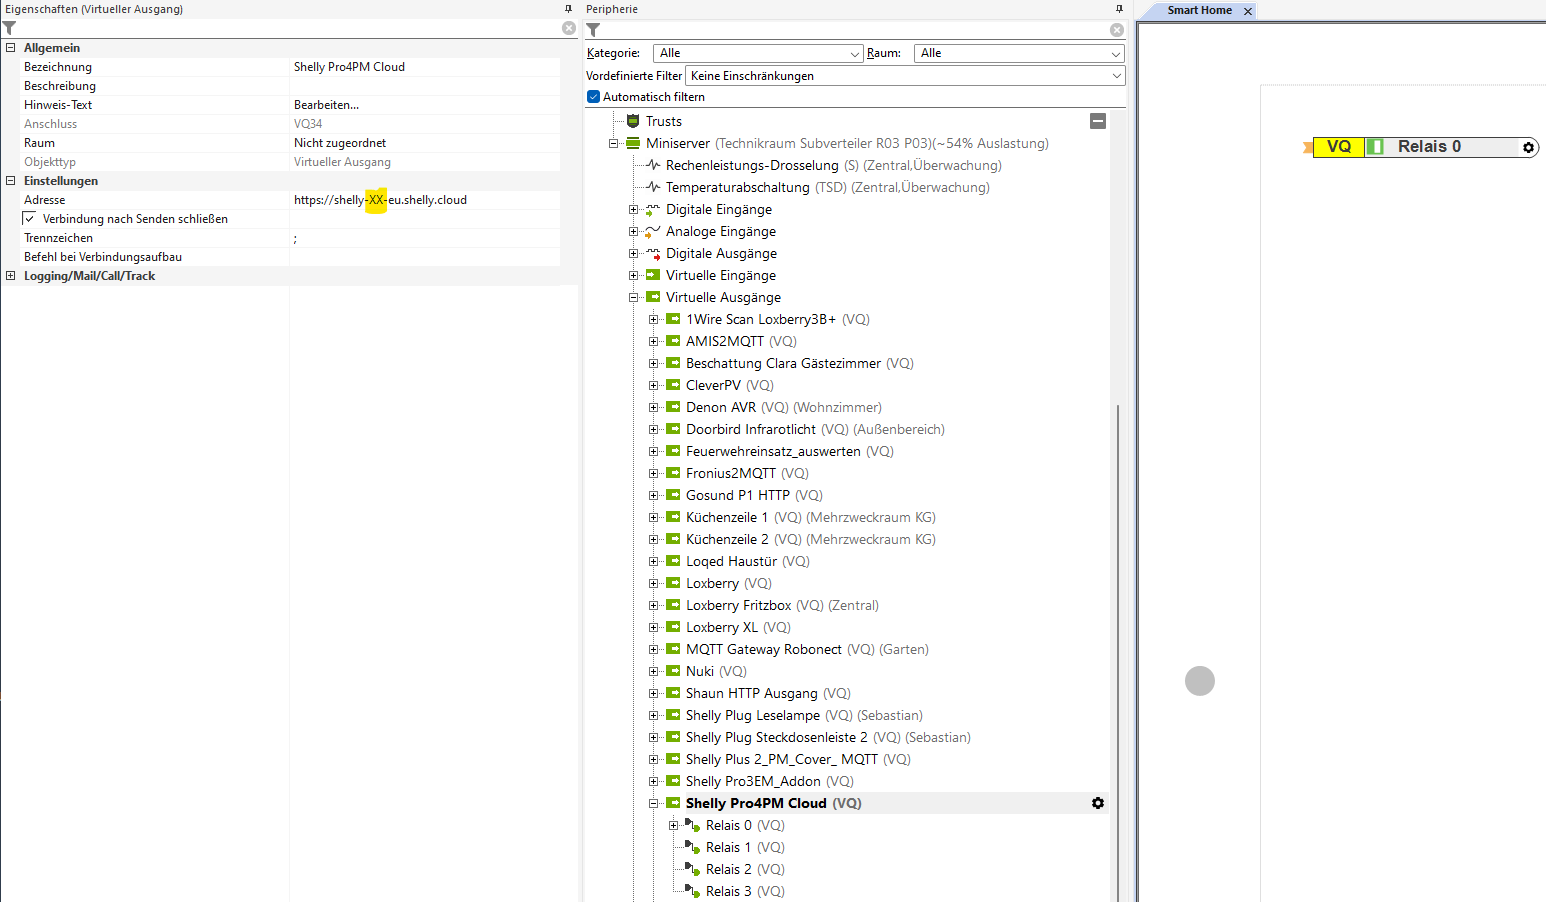The width and height of the screenshot is (1546, 902).
Task: Expand the Digitale Eingänge node
Action: [x=634, y=209]
